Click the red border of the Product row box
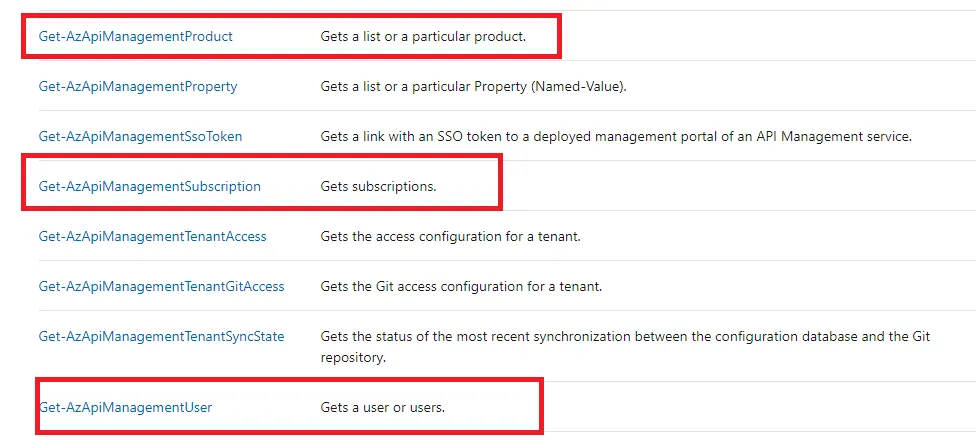The height and width of the screenshot is (440, 976). click(x=559, y=36)
